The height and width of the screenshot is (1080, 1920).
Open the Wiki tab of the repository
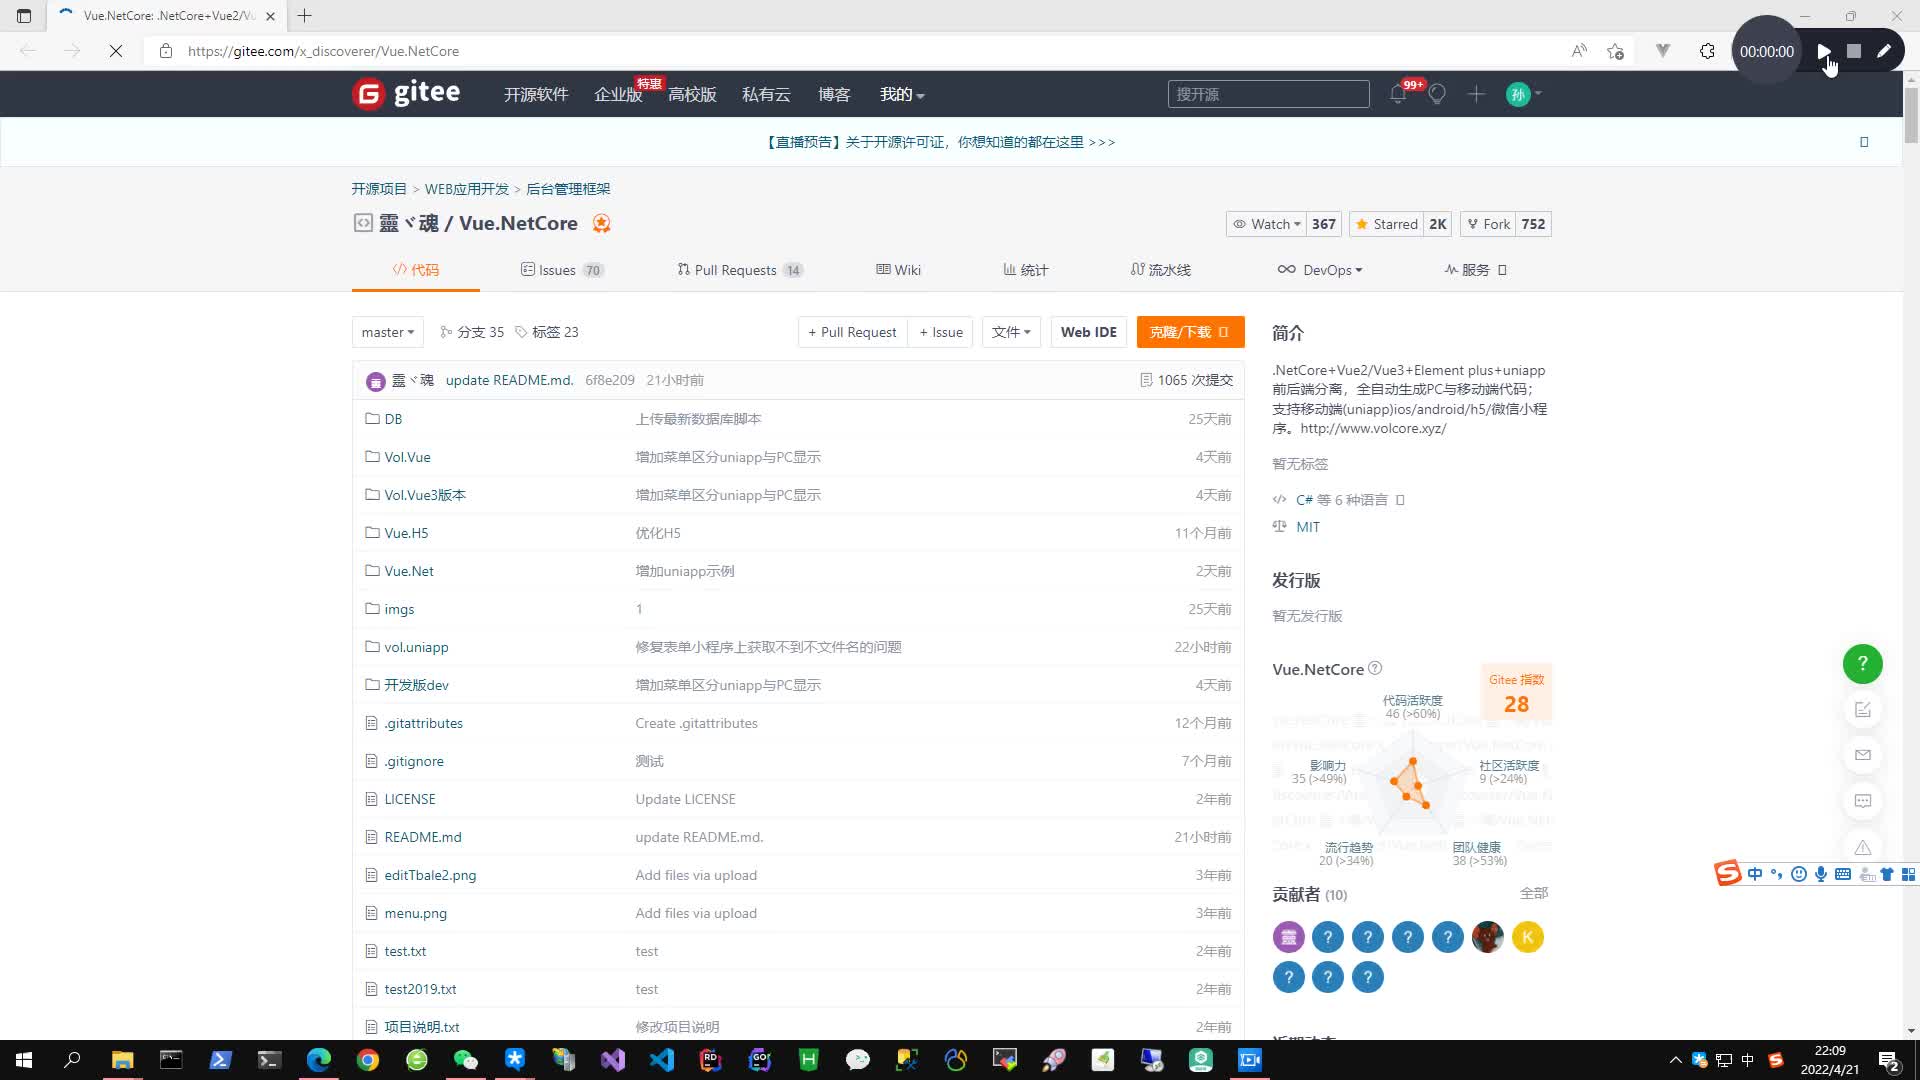[x=897, y=270]
